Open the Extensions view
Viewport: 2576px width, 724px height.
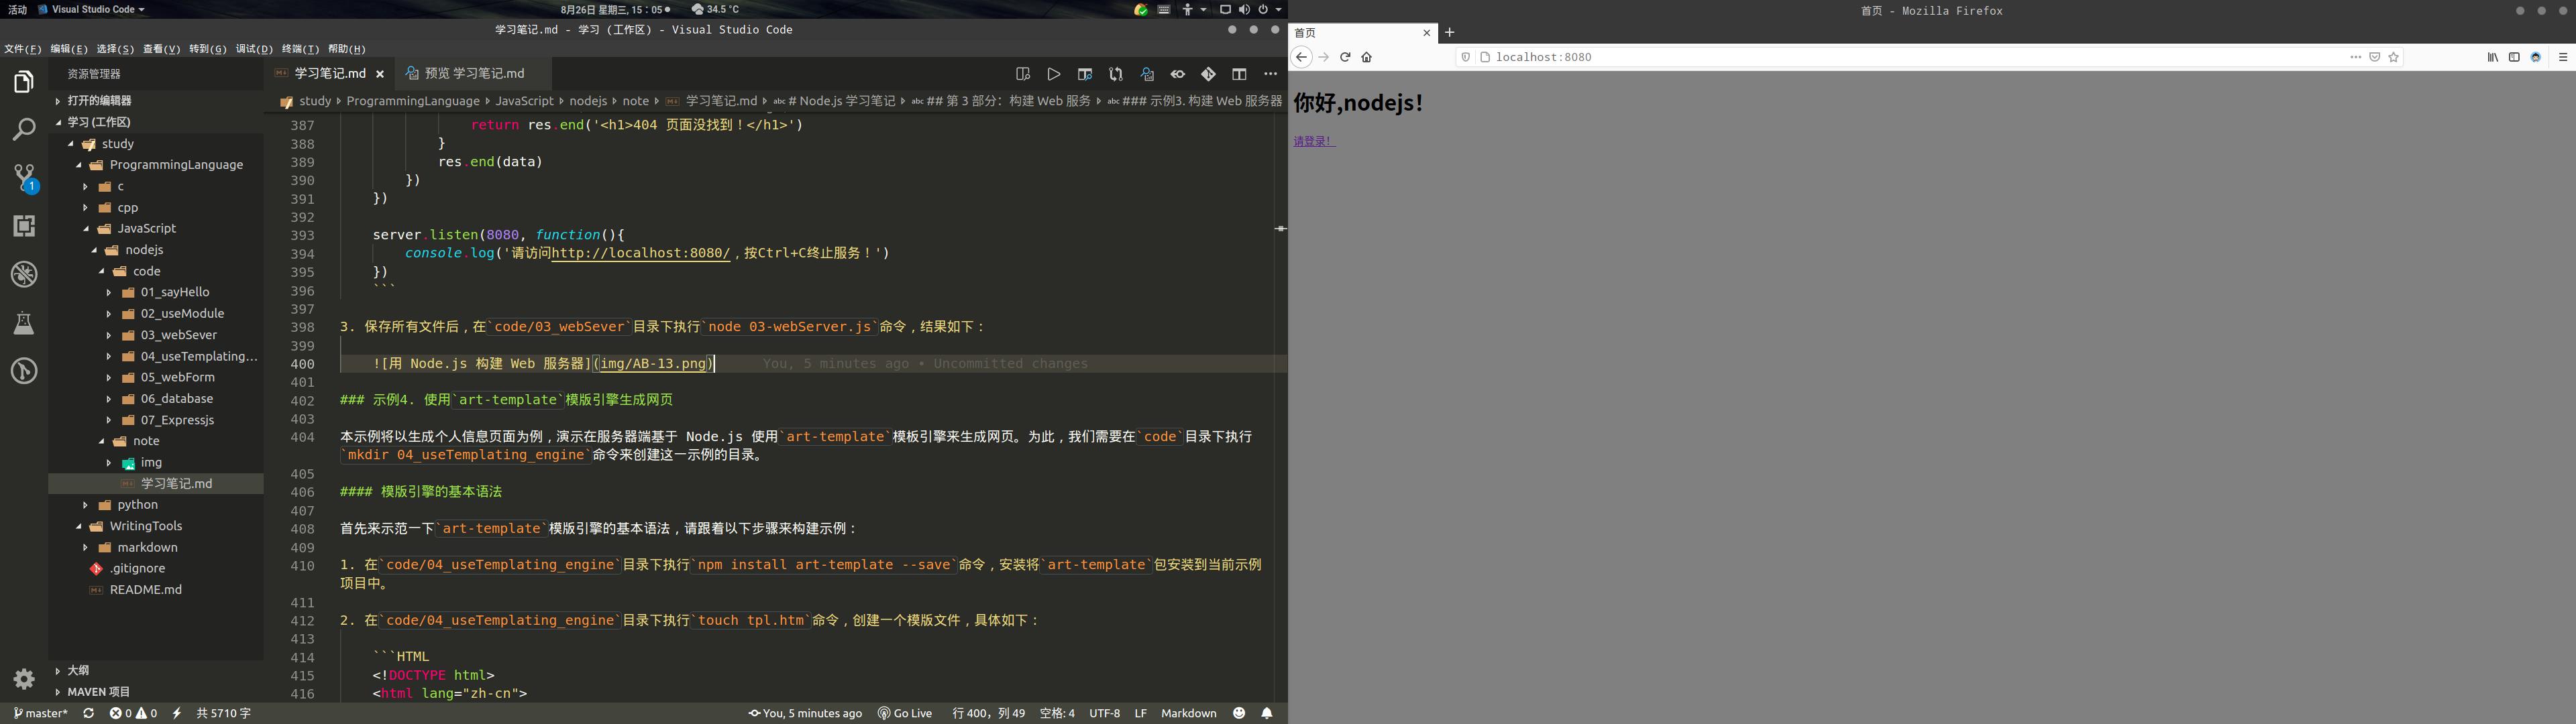[x=24, y=226]
